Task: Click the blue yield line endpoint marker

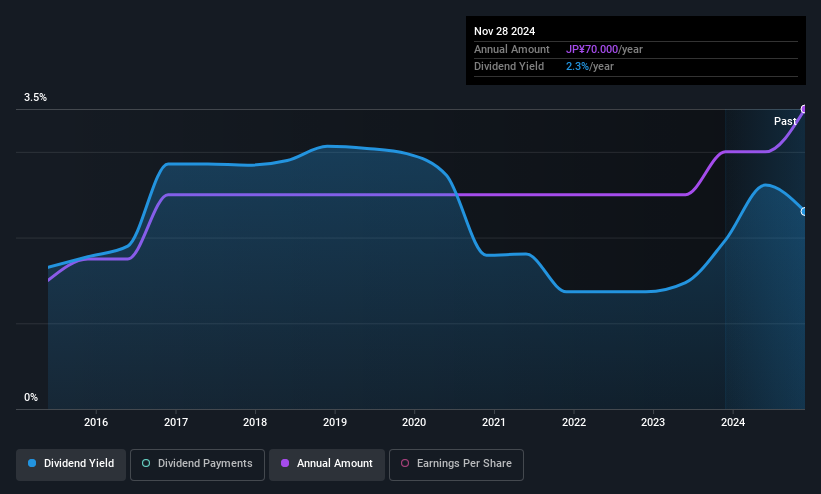Action: click(804, 212)
